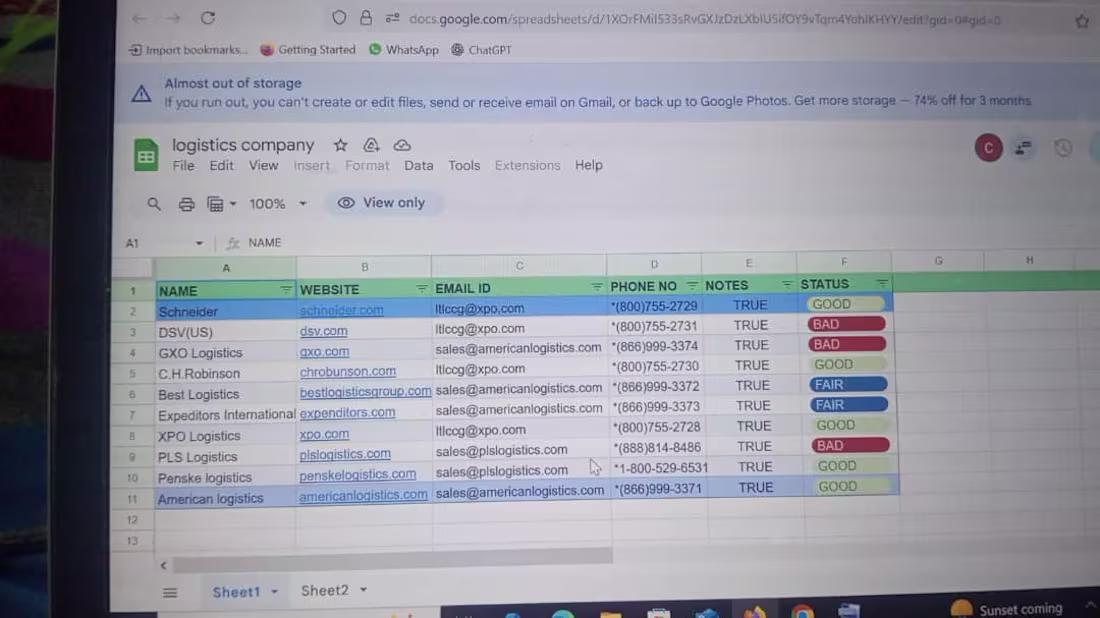Click the print icon
Screen dimensions: 1100x618
tap(186, 204)
